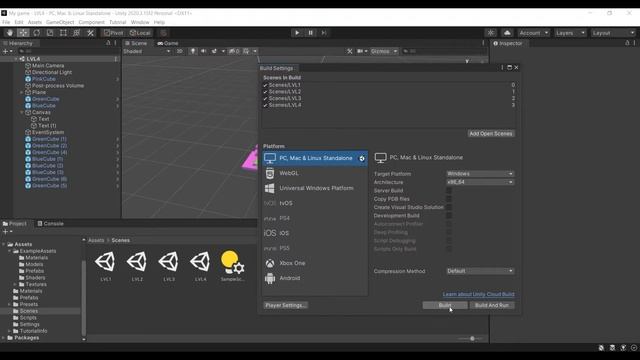Open Scene view component tools icon
The width and height of the screenshot is (640, 360).
tap(350, 51)
